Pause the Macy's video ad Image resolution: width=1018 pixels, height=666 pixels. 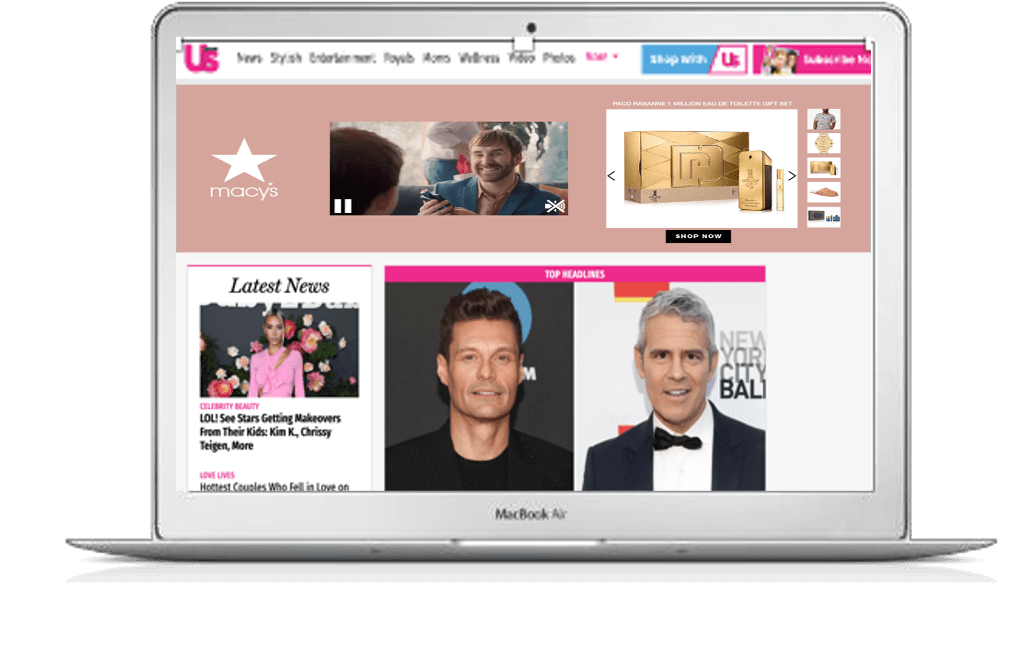click(342, 206)
